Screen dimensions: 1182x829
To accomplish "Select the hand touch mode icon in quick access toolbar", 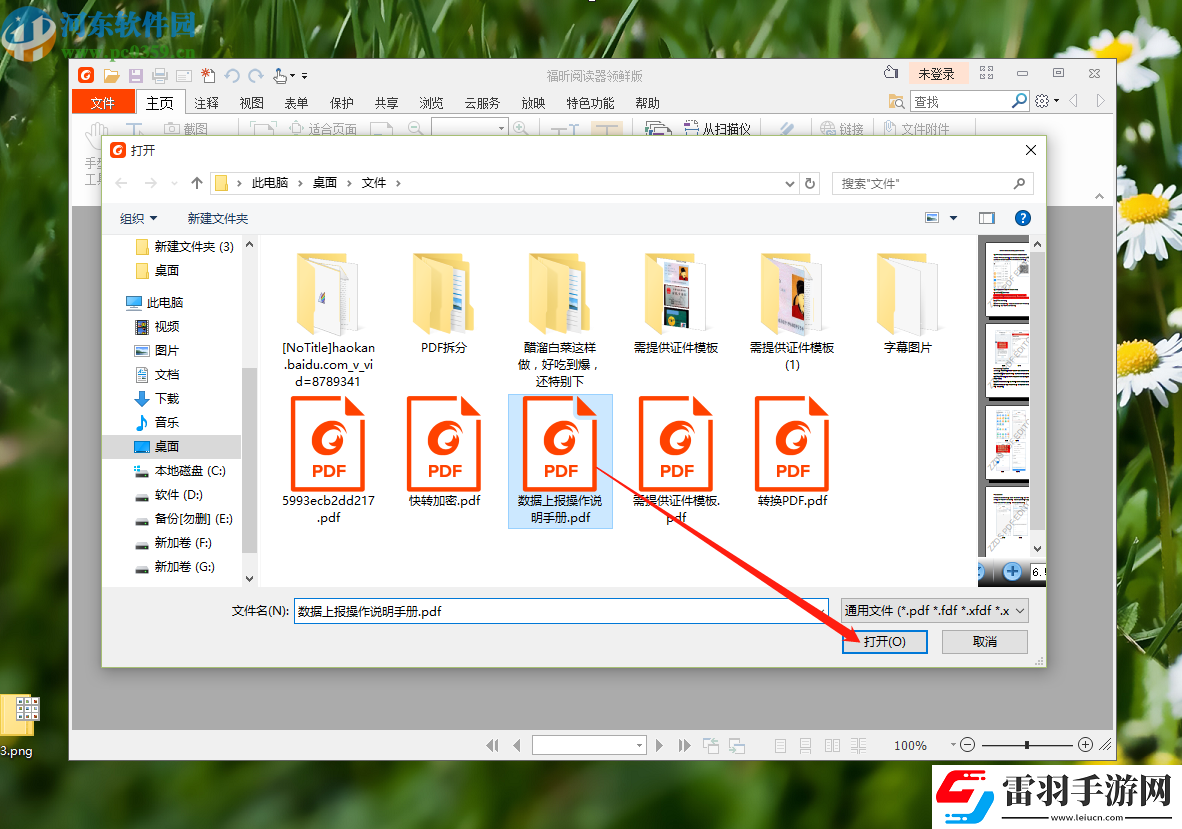I will pyautogui.click(x=280, y=75).
